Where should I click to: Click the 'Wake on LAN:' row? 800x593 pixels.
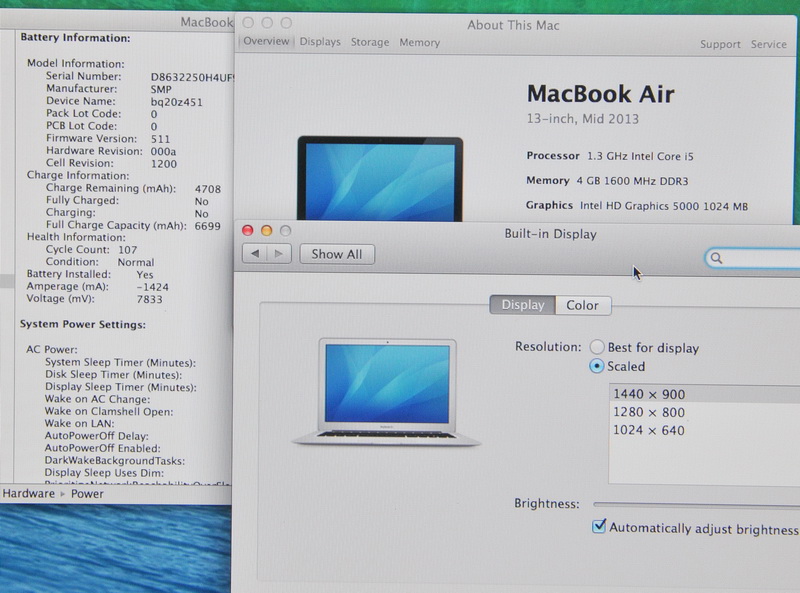(80, 424)
